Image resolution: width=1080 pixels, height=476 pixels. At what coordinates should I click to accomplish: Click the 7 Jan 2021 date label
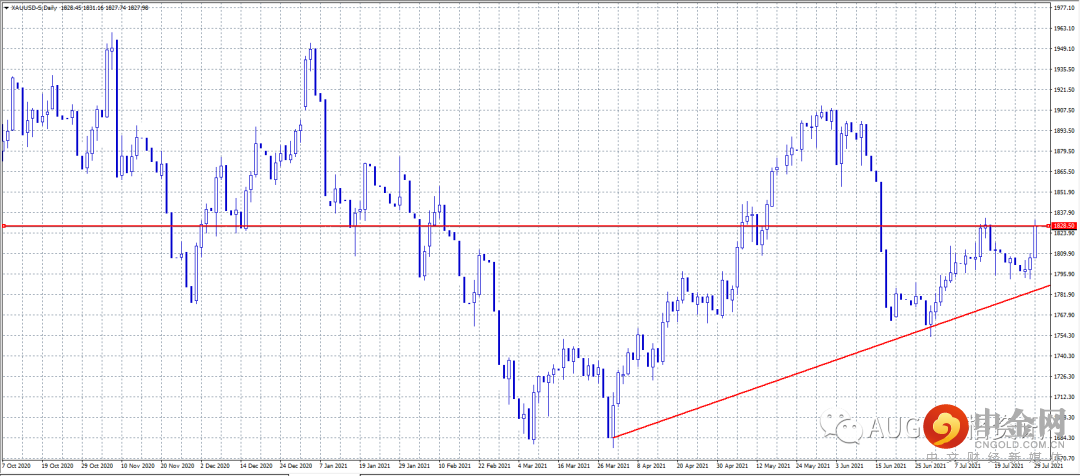335,466
